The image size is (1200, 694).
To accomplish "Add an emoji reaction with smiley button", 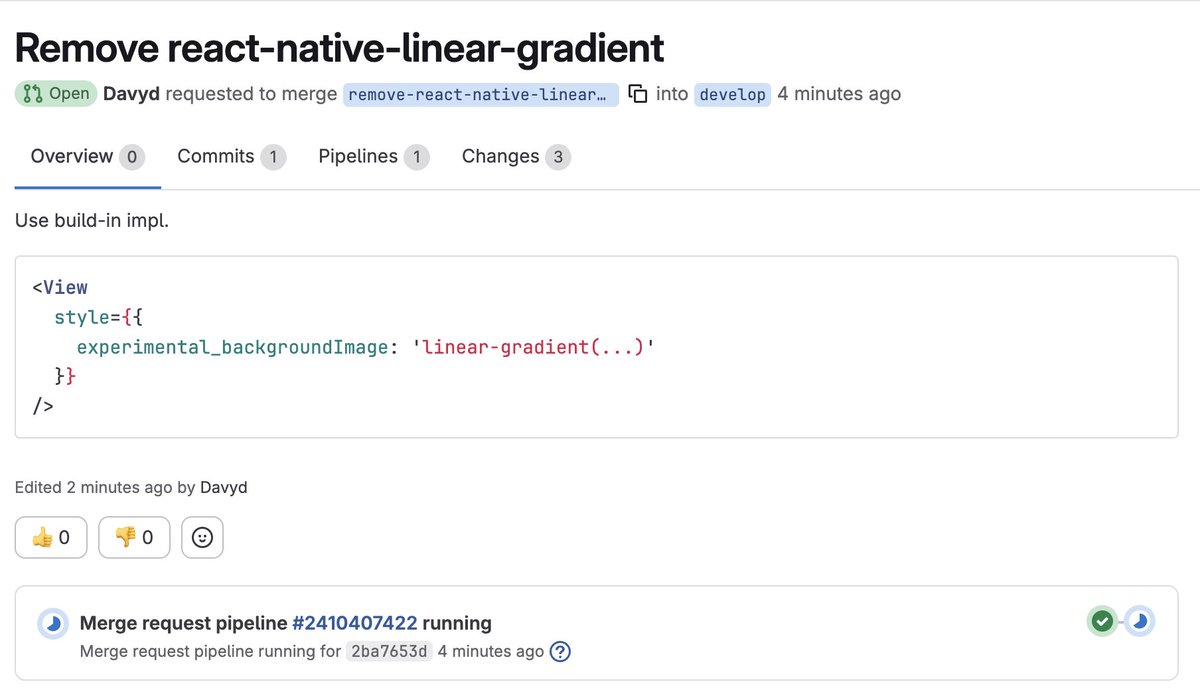I will [x=202, y=537].
